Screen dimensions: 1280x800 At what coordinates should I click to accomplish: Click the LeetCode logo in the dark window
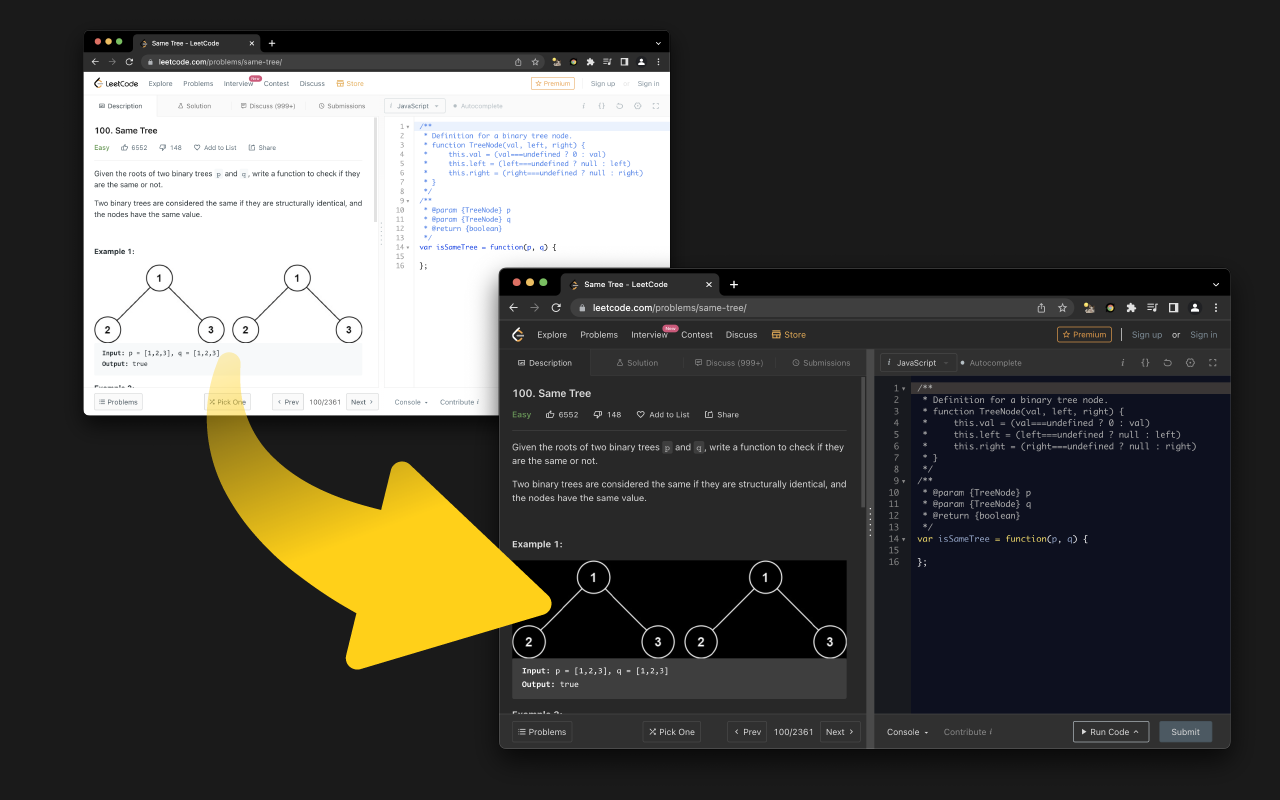pos(518,335)
